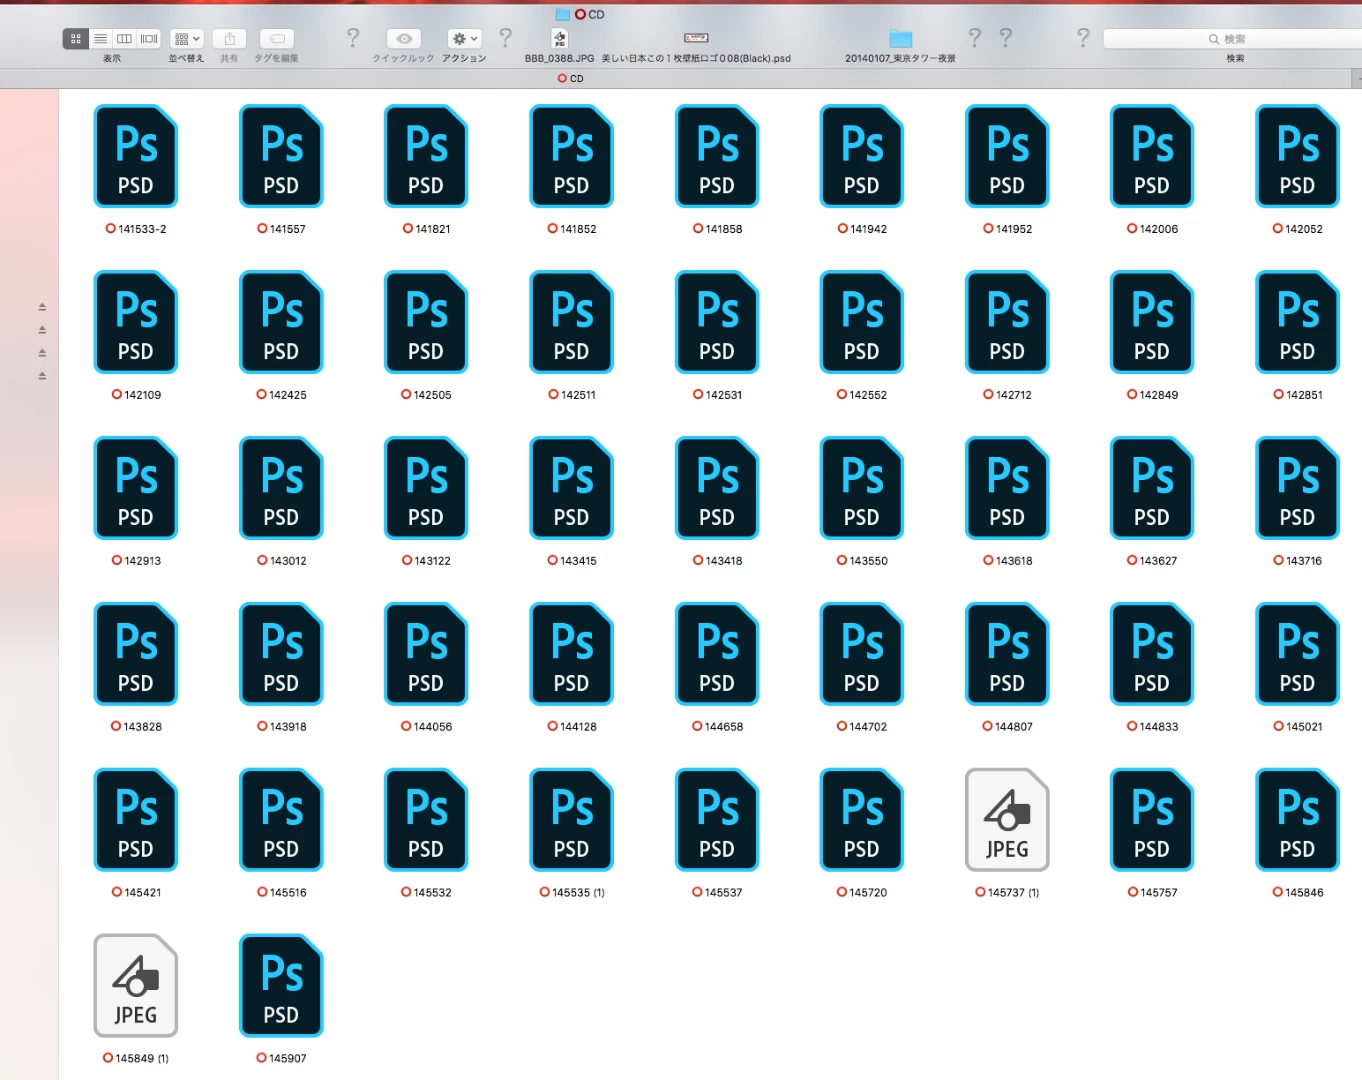1362x1080 pixels.
Task: Click file name 145535 (1)
Action: point(578,892)
